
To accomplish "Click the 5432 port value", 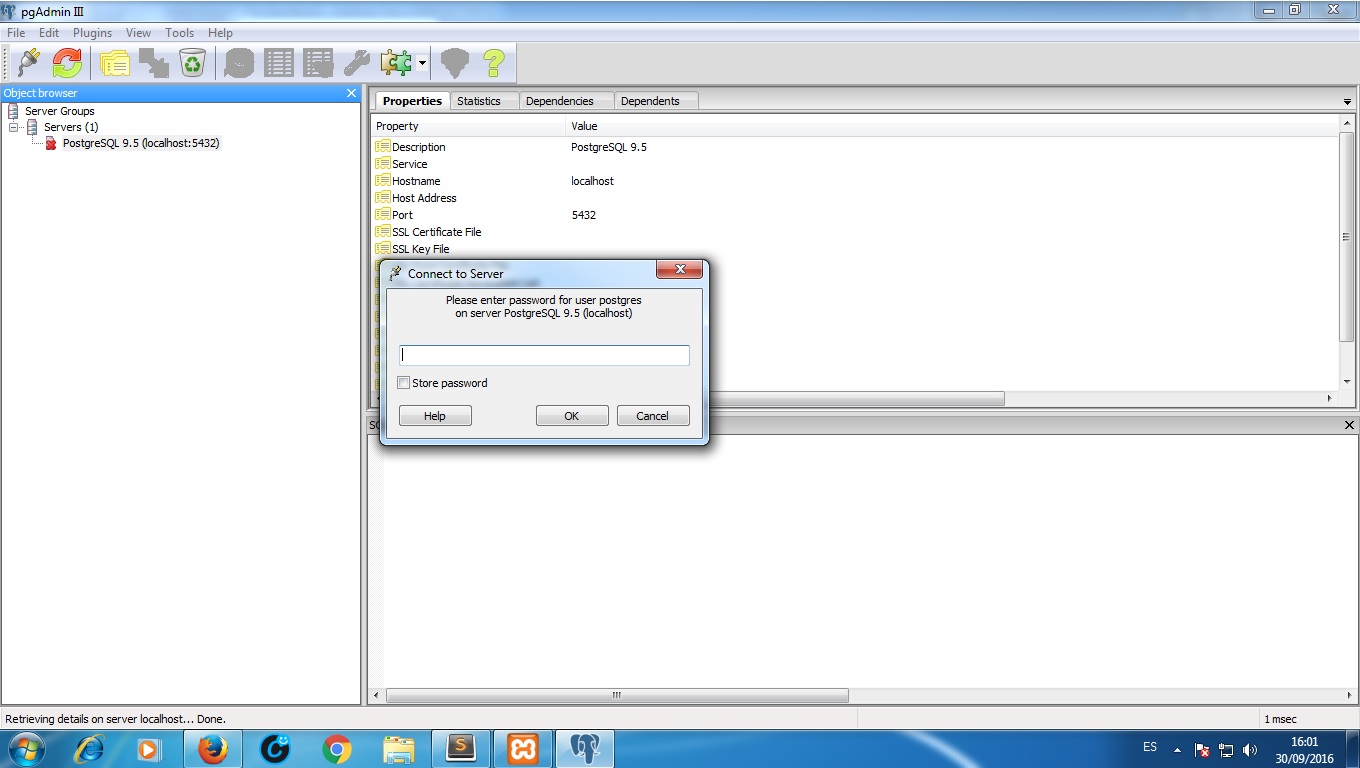I will 585,215.
